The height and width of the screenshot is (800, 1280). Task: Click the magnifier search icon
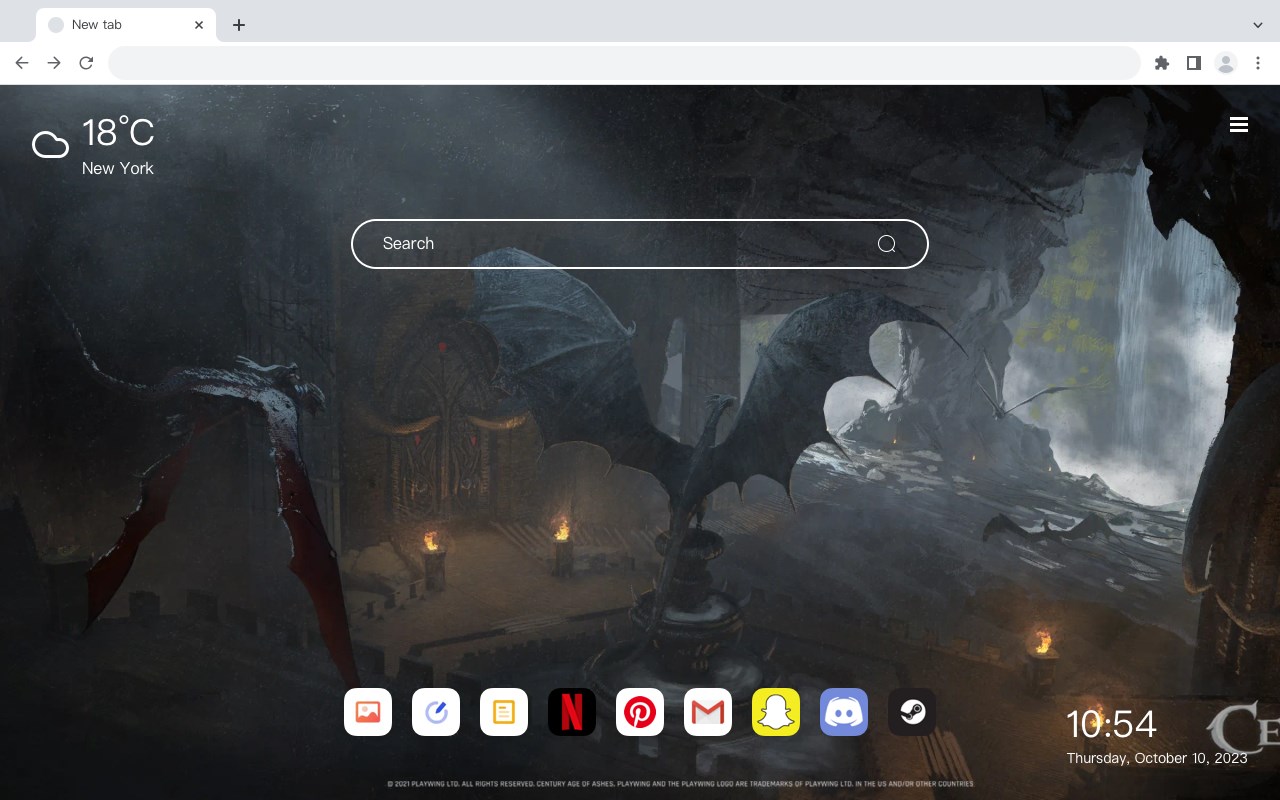[886, 244]
